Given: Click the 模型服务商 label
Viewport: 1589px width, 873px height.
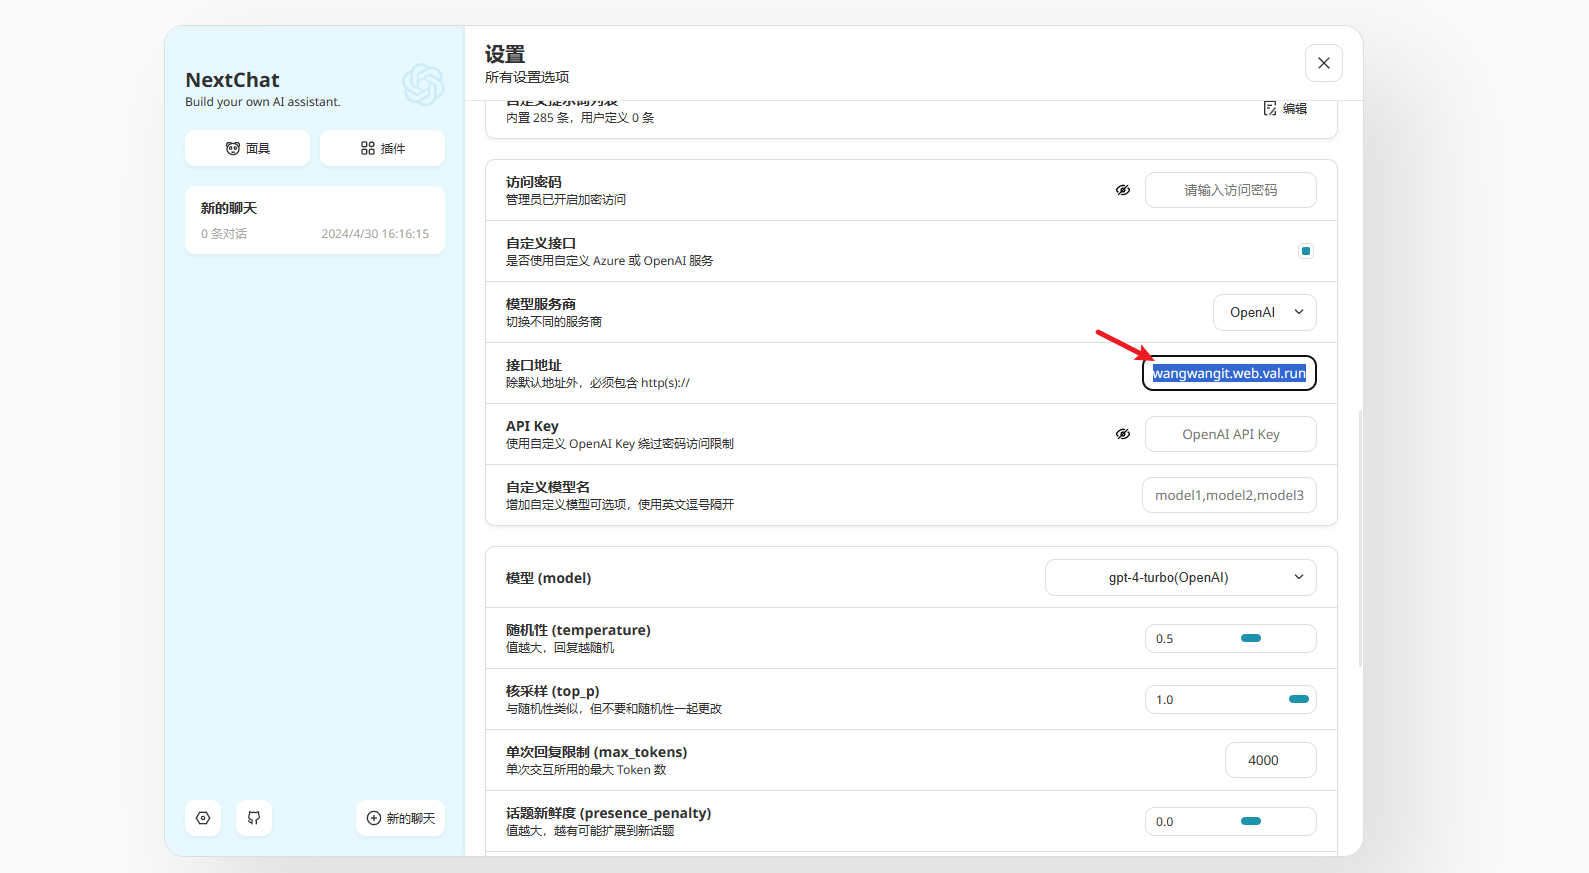Looking at the screenshot, I should (x=541, y=304).
